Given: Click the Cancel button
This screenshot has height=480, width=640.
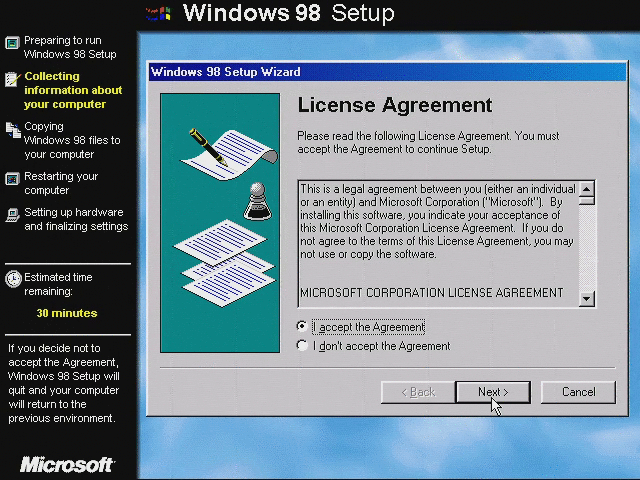Looking at the screenshot, I should click(x=578, y=392).
